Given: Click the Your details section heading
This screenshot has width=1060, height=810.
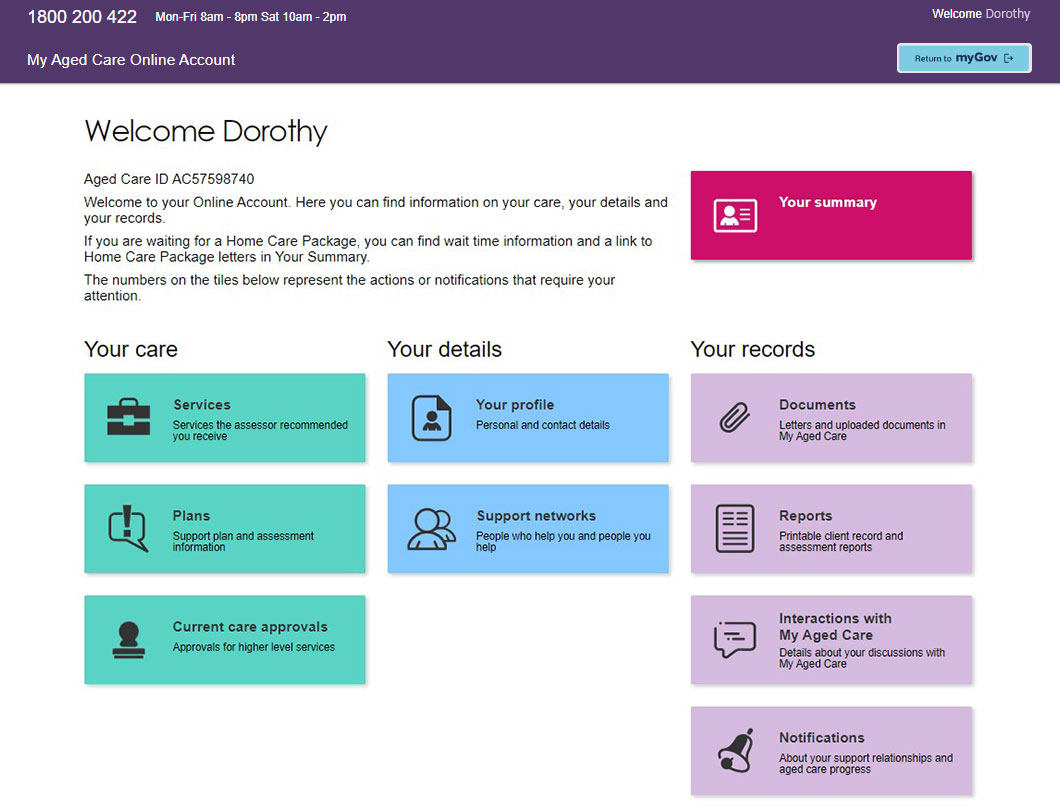Looking at the screenshot, I should (444, 349).
